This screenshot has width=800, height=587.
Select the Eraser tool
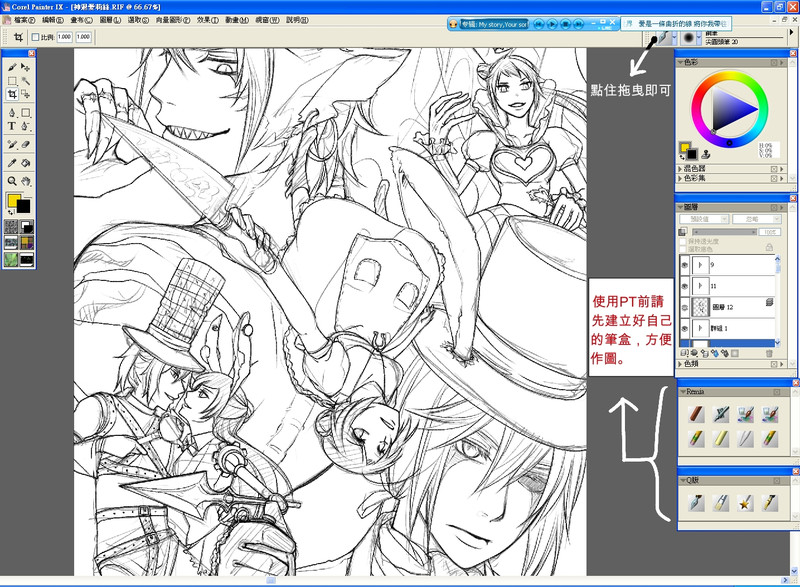click(26, 144)
